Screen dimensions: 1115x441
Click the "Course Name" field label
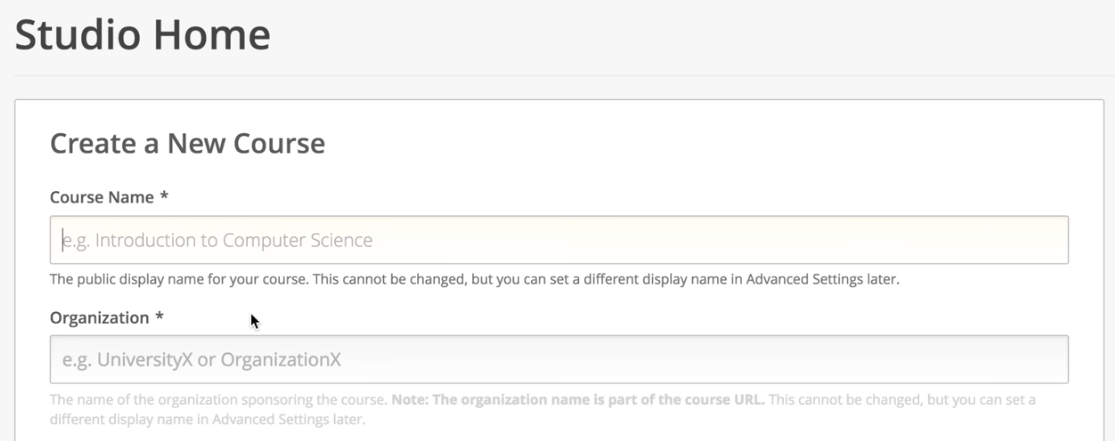point(102,197)
